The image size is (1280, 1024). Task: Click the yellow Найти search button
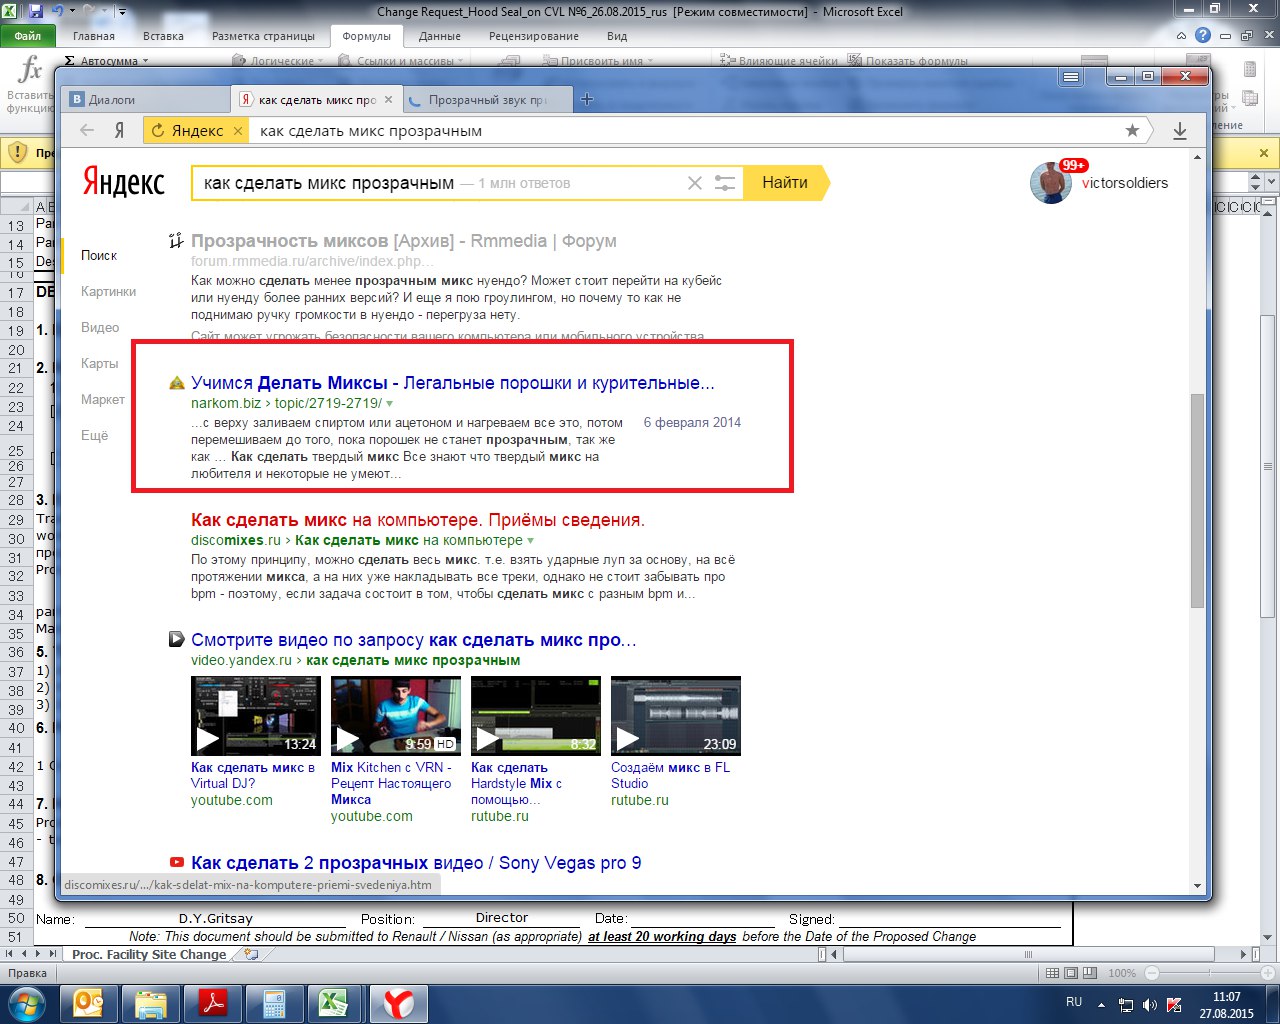coord(786,183)
